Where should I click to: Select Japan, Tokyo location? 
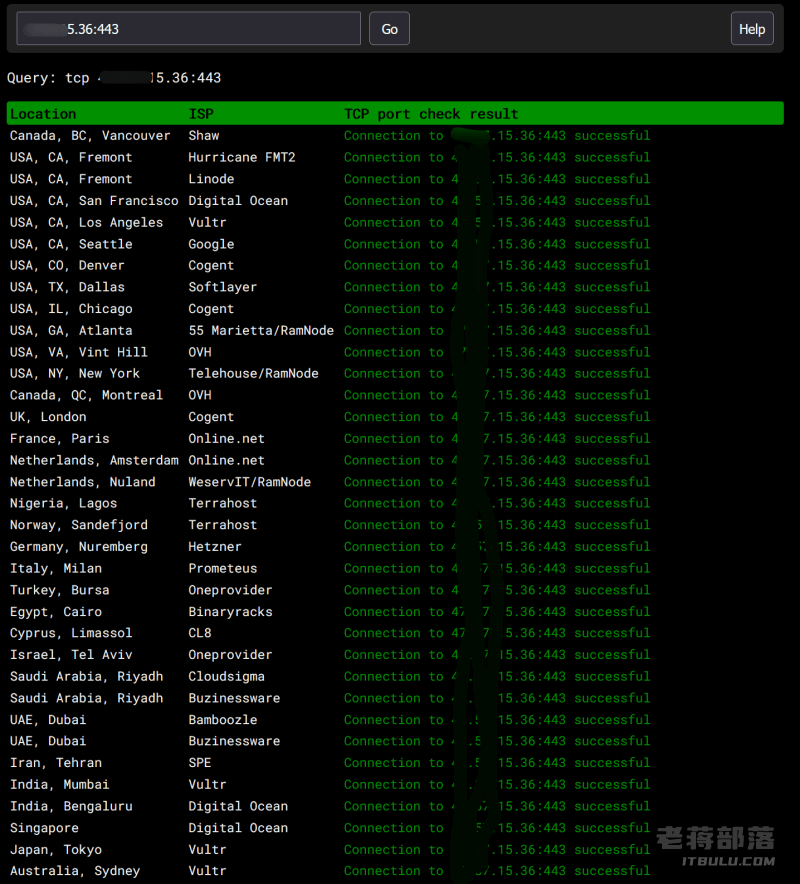coord(56,850)
